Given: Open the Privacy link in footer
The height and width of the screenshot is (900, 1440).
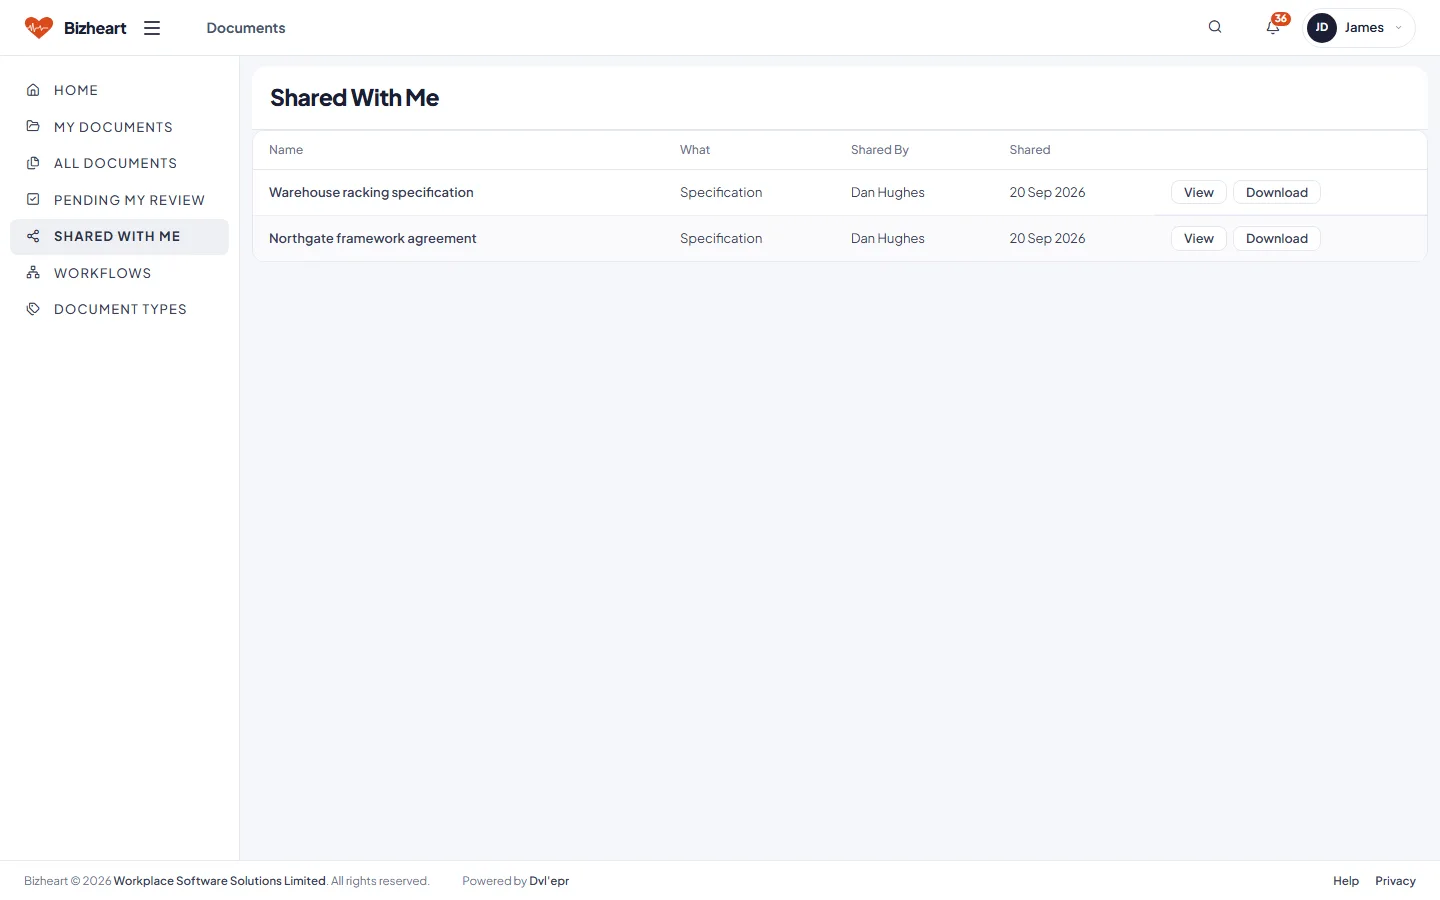Looking at the screenshot, I should (1395, 881).
